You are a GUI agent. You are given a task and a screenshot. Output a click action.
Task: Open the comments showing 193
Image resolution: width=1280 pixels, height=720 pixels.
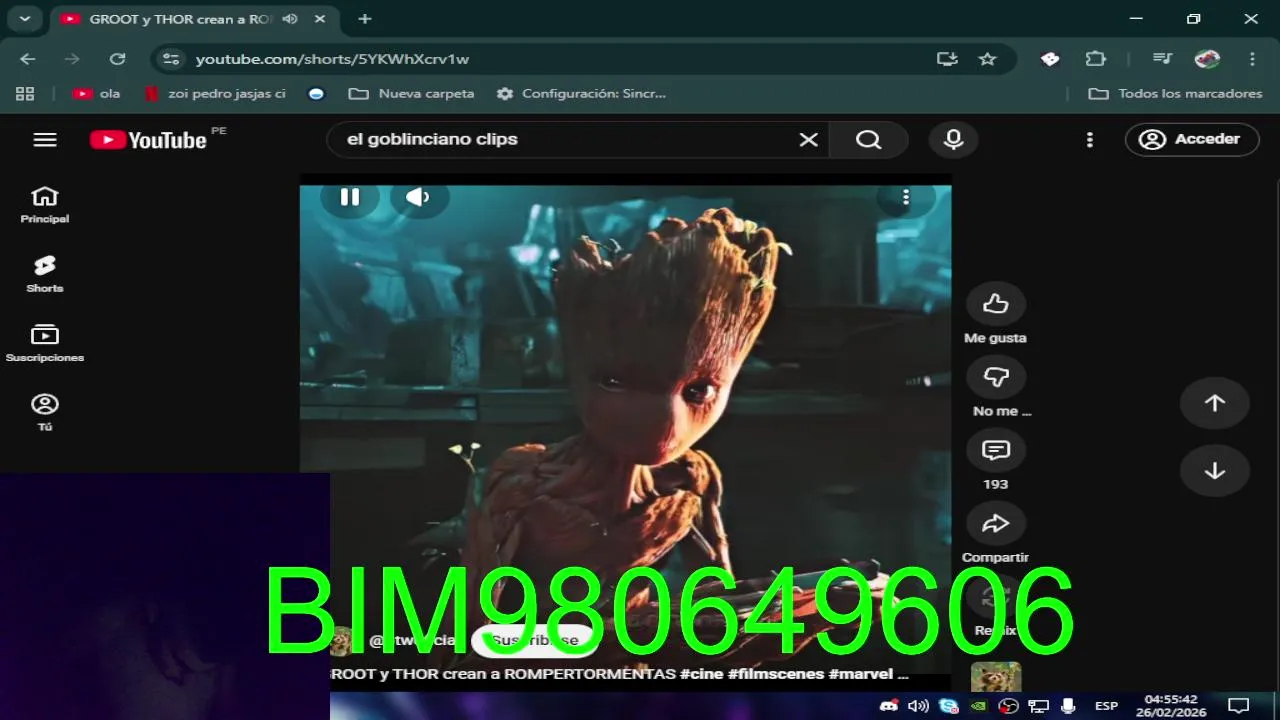point(996,450)
